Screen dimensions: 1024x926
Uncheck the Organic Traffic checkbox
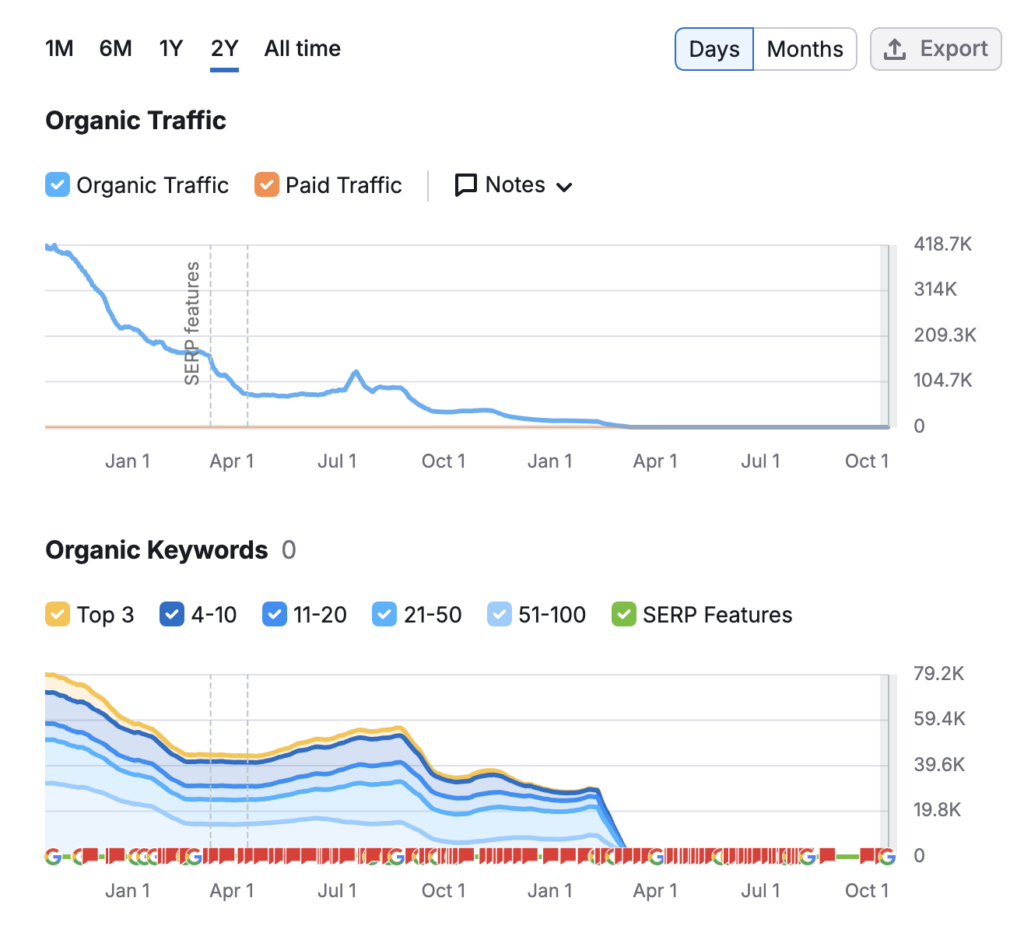[x=58, y=185]
